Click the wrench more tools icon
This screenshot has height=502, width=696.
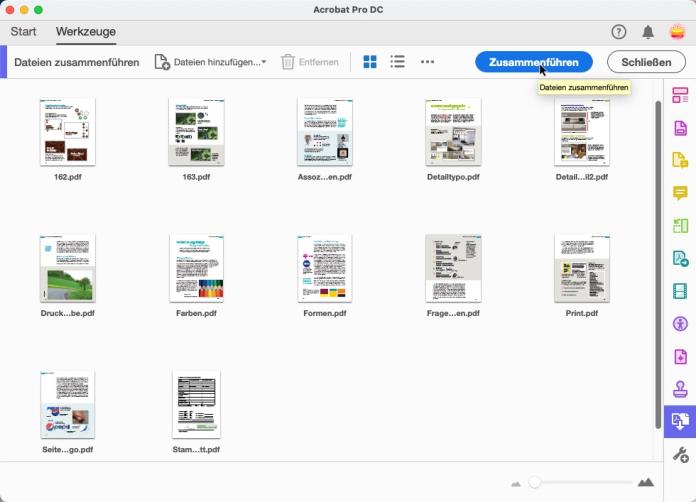[680, 455]
